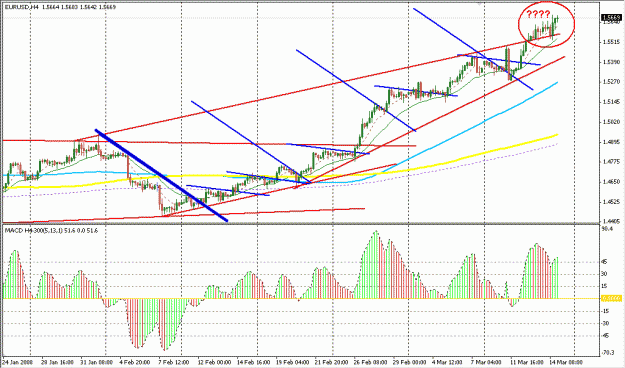Click the MACD indicator label
The image size is (625, 368).
51,230
